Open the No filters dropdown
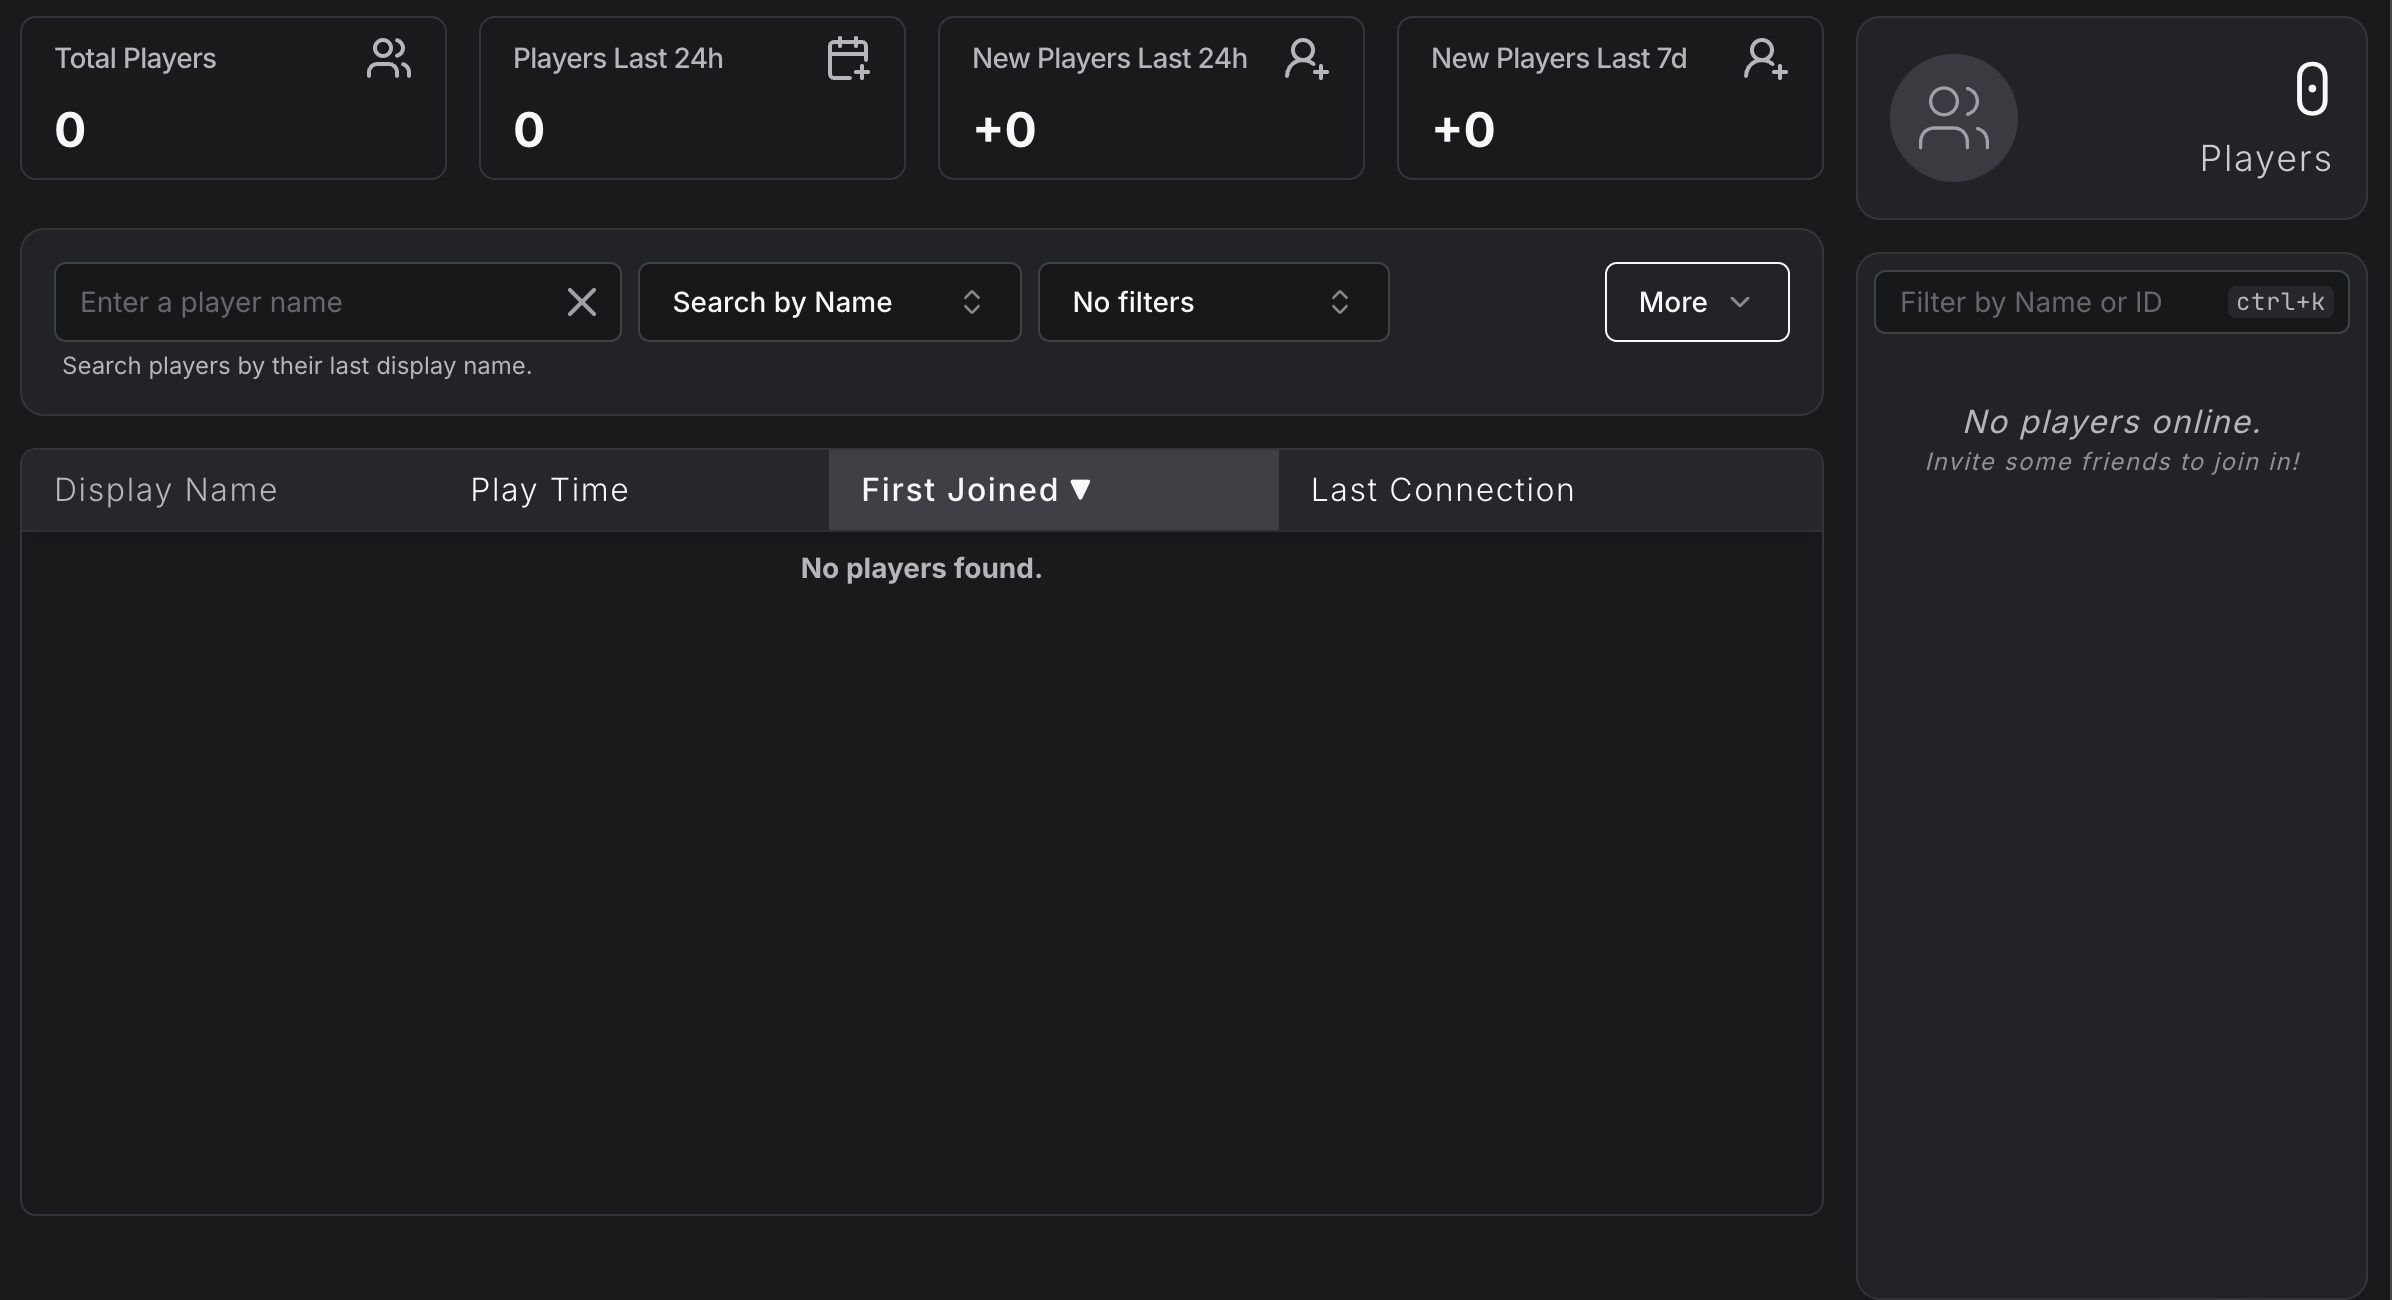Screen dimensions: 2392x1300 pyautogui.click(x=1213, y=302)
